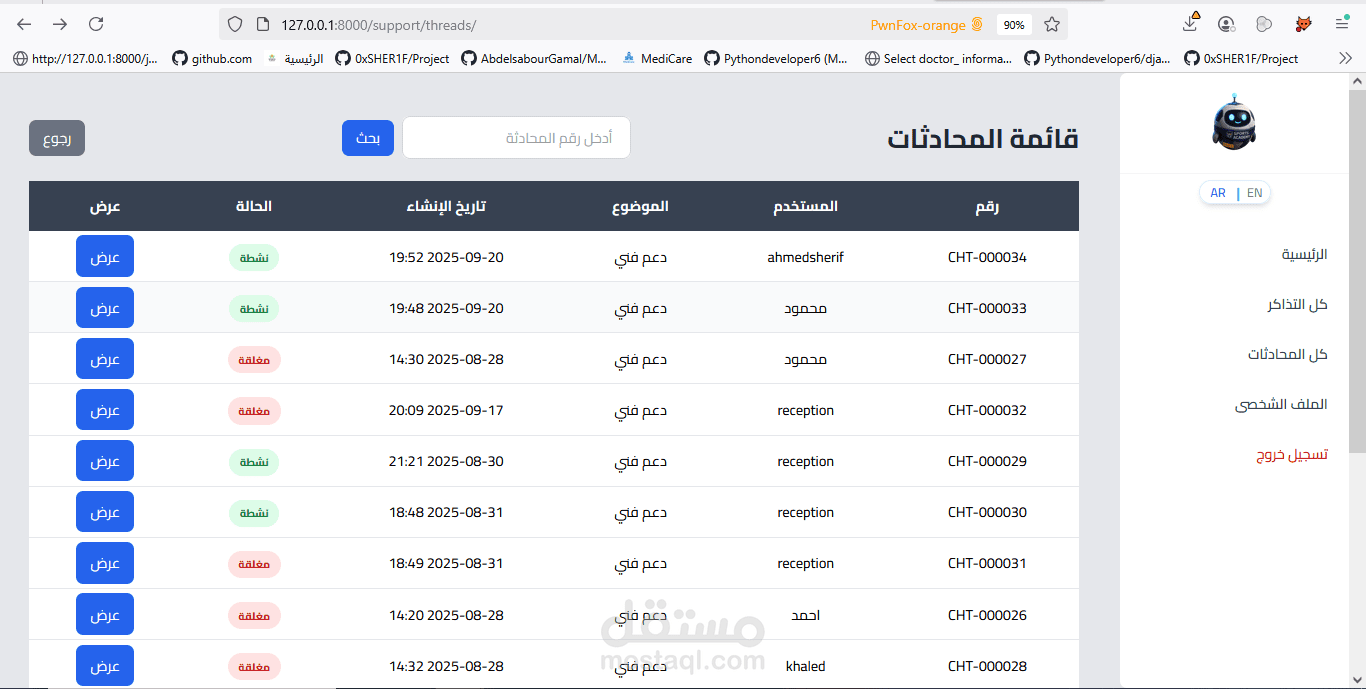
Task: Click the نشطة status badge for CHT-000034
Action: (x=254, y=257)
